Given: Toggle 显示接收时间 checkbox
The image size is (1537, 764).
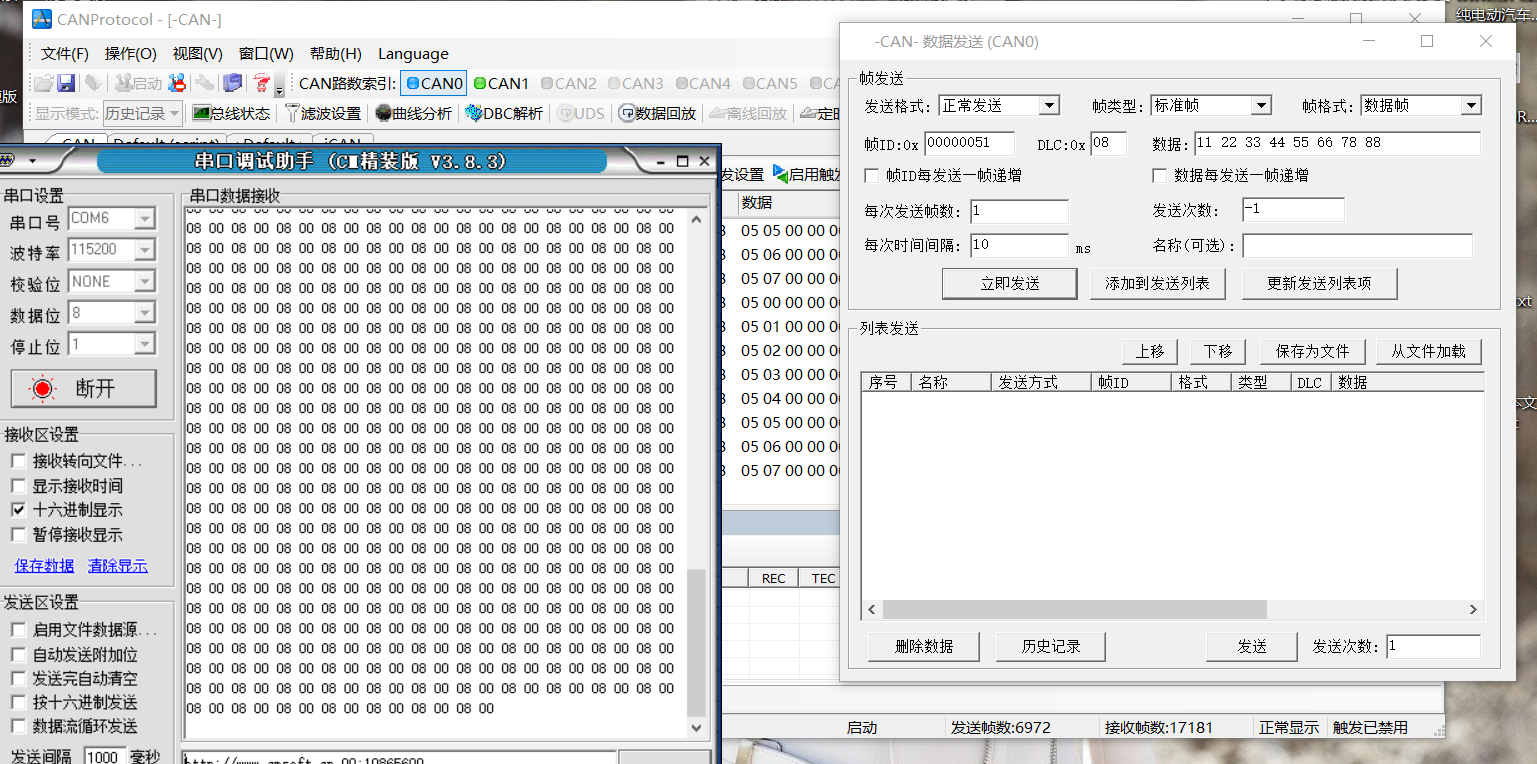Looking at the screenshot, I should 18,486.
